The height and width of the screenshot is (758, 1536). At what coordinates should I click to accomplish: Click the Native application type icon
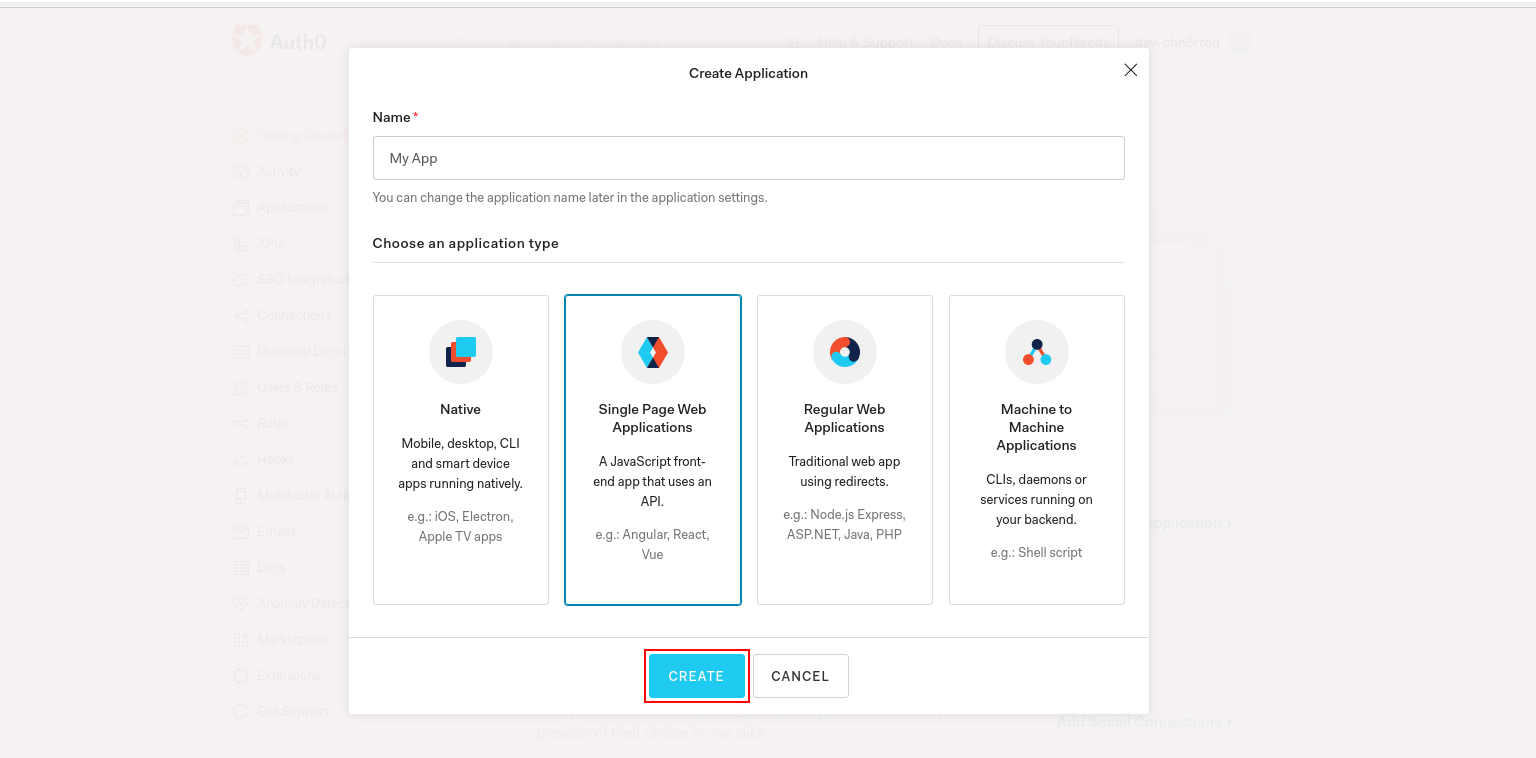(461, 352)
